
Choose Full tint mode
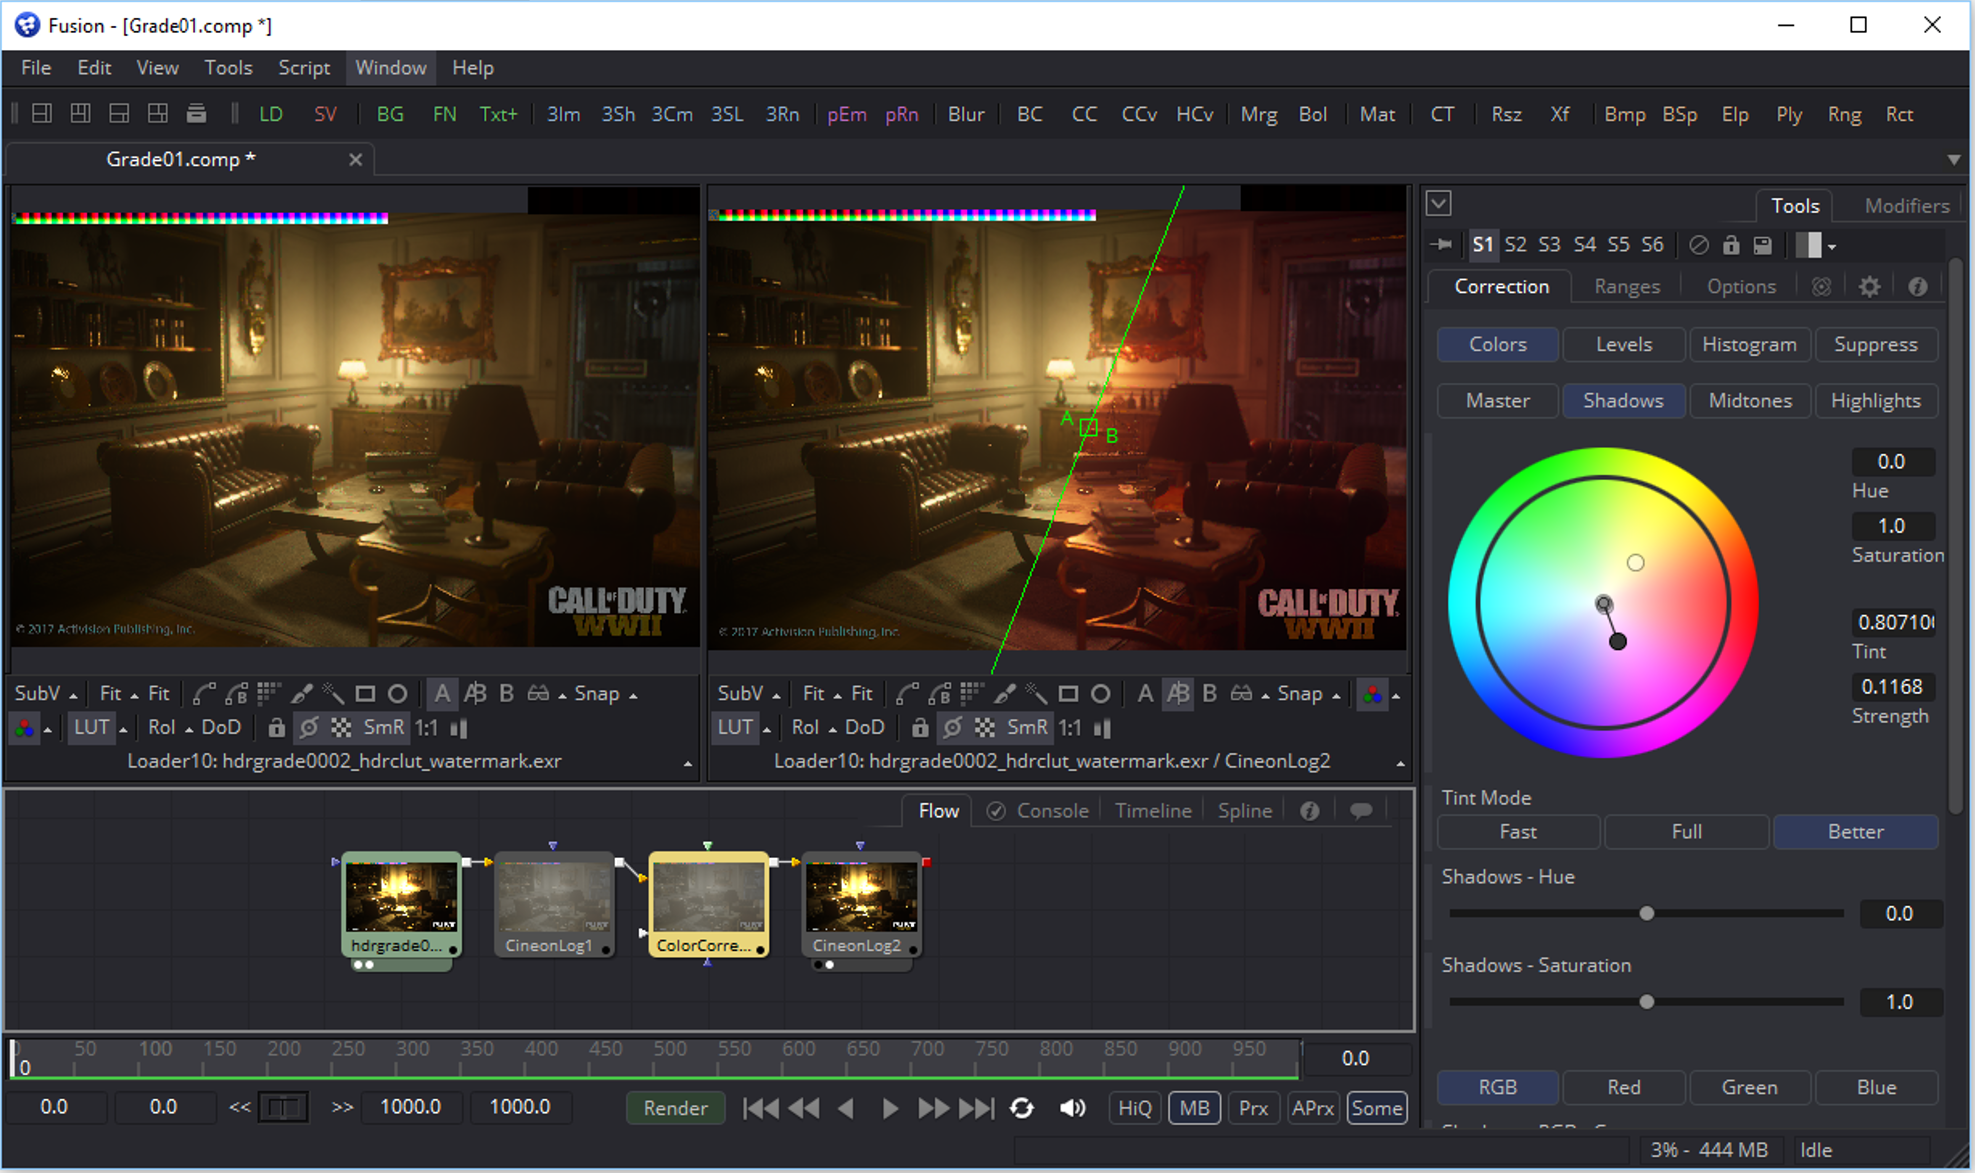1686,832
